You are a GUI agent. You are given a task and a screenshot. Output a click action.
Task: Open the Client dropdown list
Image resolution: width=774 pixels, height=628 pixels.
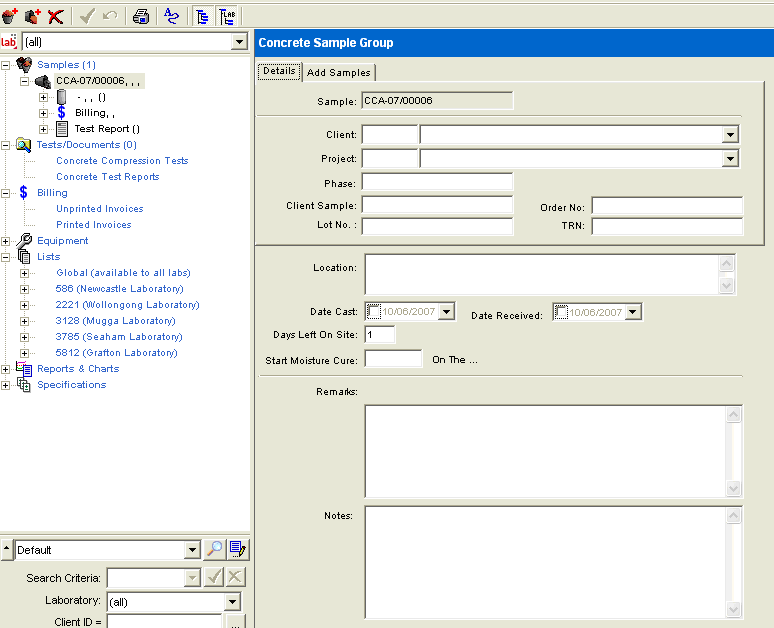pyautogui.click(x=730, y=135)
